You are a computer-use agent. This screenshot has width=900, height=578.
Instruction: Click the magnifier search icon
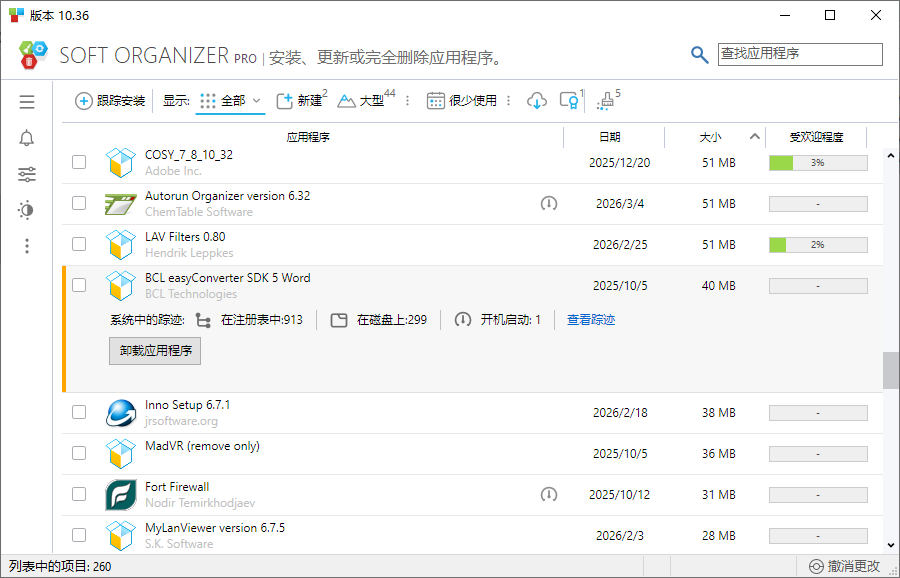click(700, 55)
